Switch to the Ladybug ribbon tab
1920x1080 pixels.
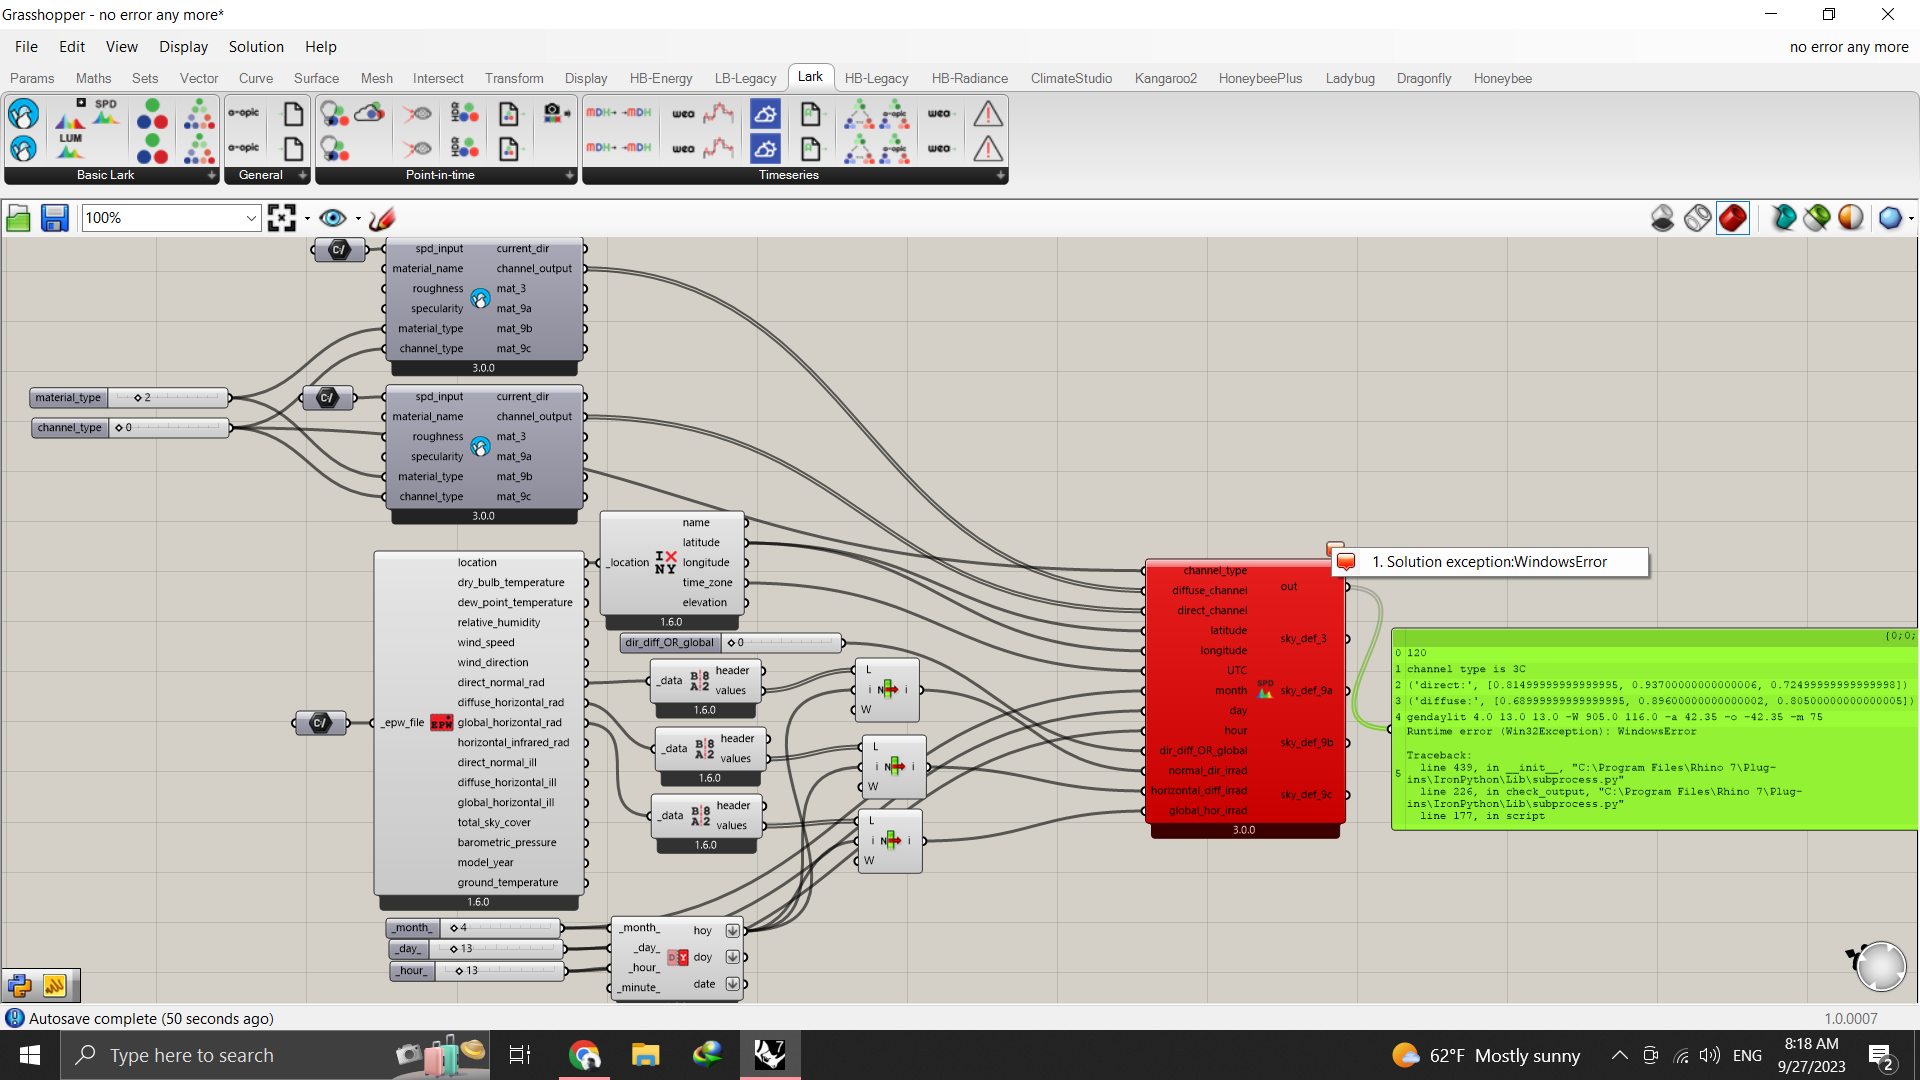(1350, 78)
